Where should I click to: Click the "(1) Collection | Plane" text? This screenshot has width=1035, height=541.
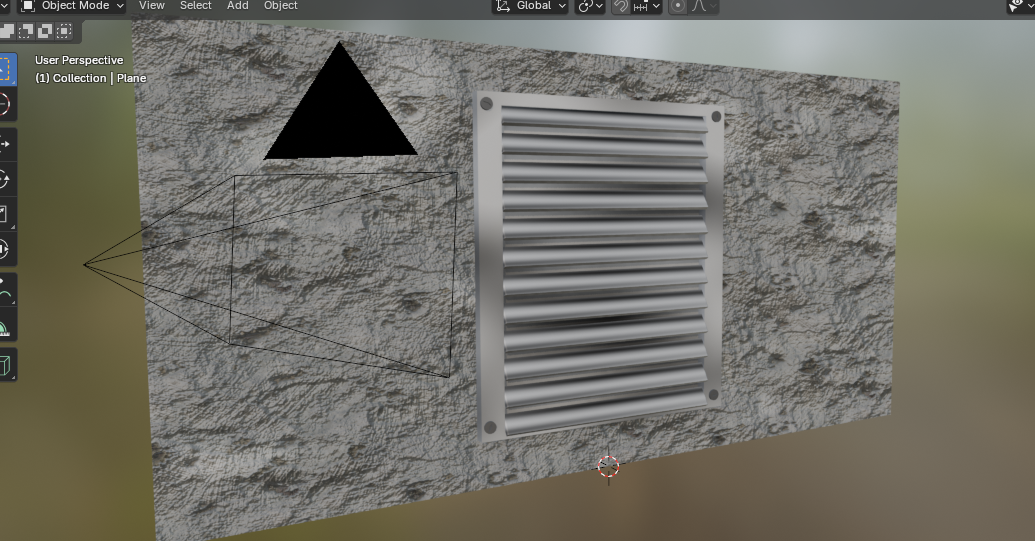[x=90, y=78]
